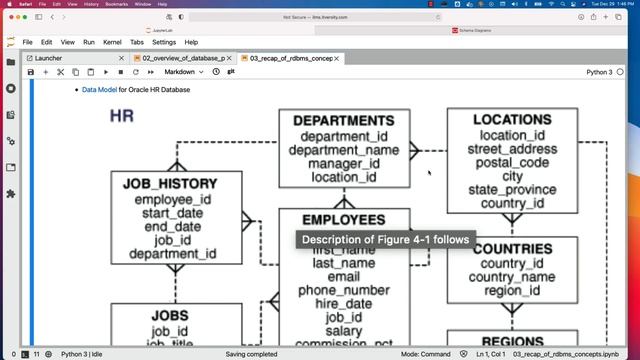Cut selected cells with scissors icon
Image resolution: width=640 pixels, height=360 pixels.
click(x=60, y=72)
